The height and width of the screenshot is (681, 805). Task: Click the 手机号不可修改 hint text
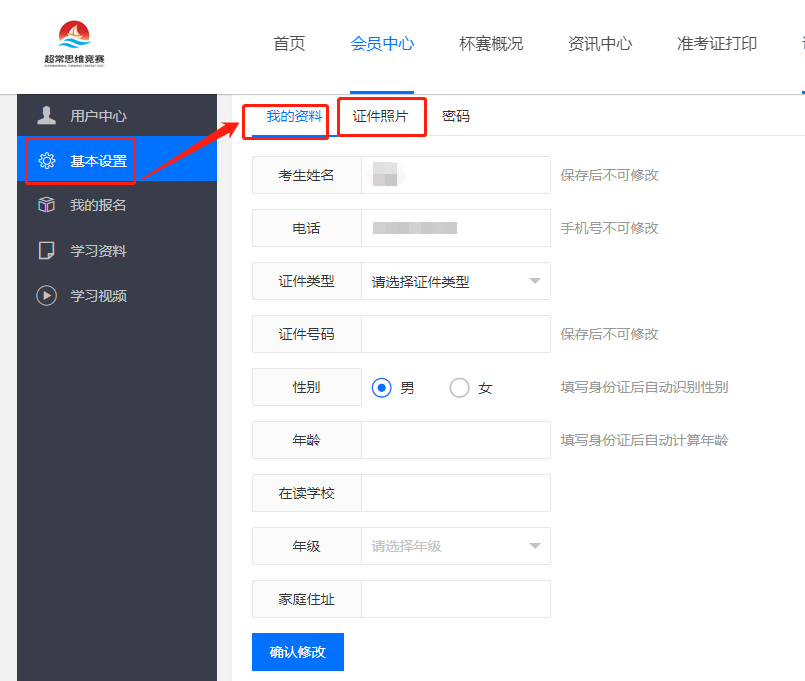tap(609, 228)
